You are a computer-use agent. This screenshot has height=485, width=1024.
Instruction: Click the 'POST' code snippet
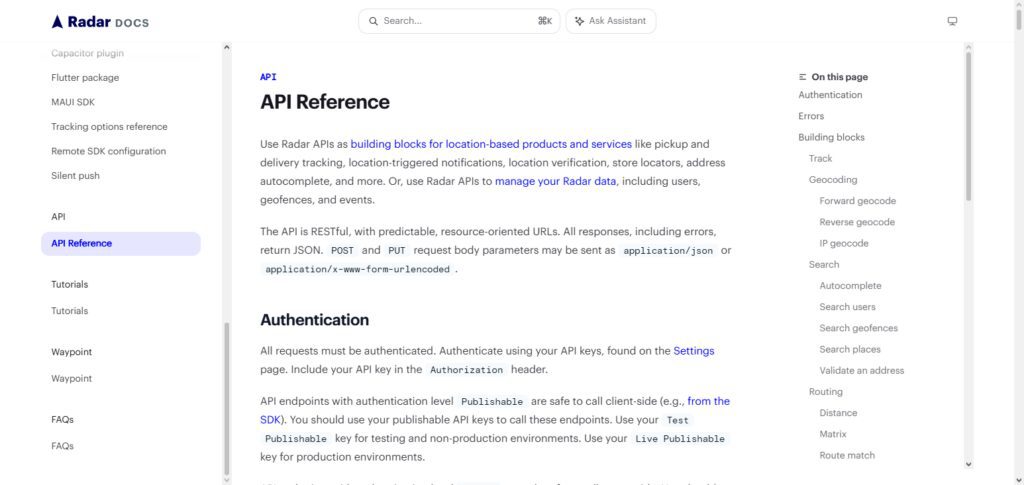click(342, 251)
